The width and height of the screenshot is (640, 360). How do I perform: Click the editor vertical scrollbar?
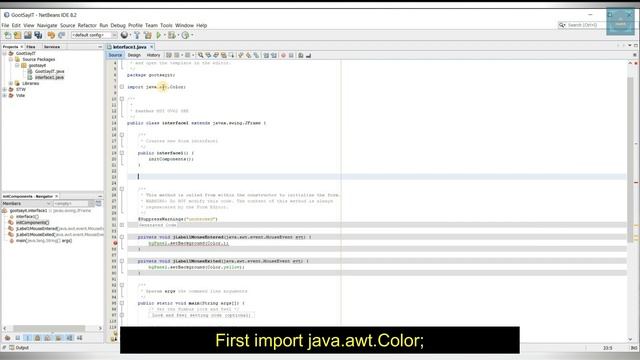[630, 159]
